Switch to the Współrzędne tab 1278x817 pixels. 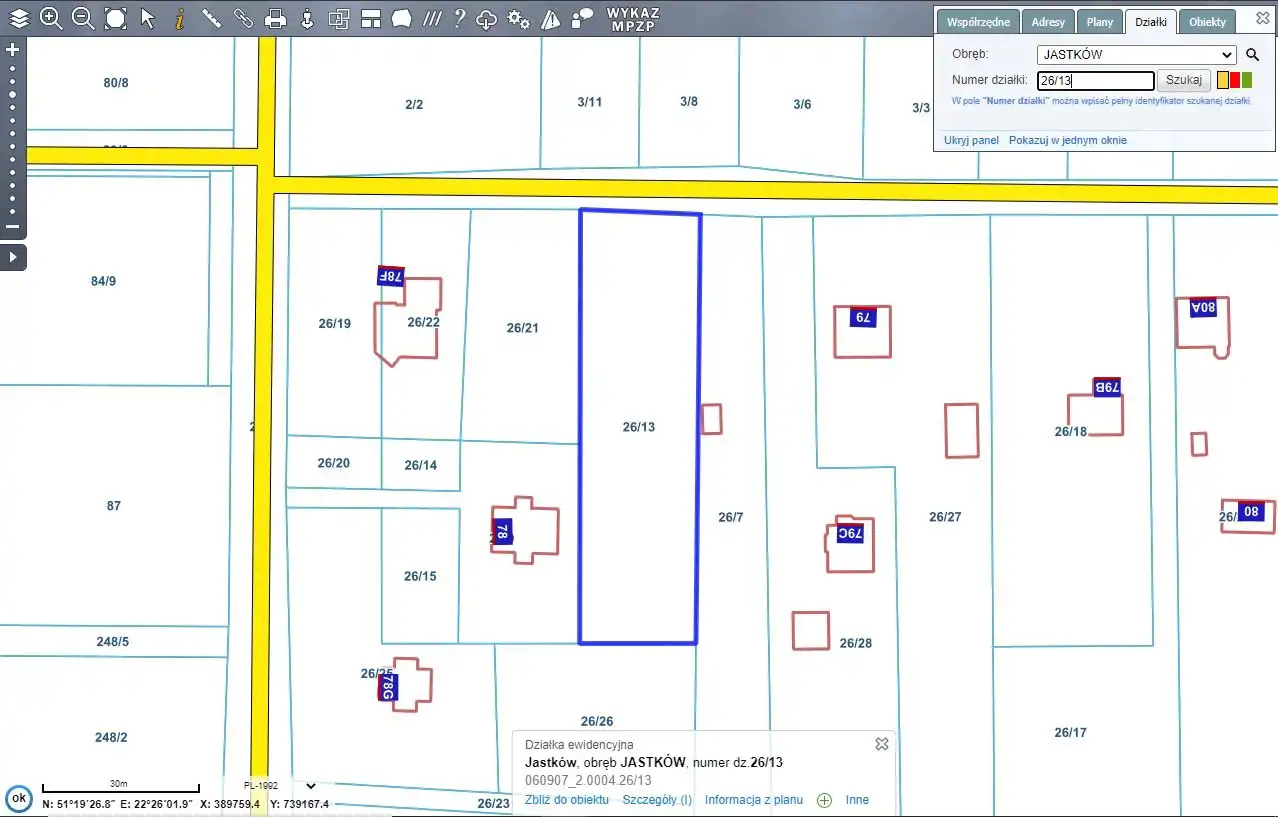(x=978, y=22)
